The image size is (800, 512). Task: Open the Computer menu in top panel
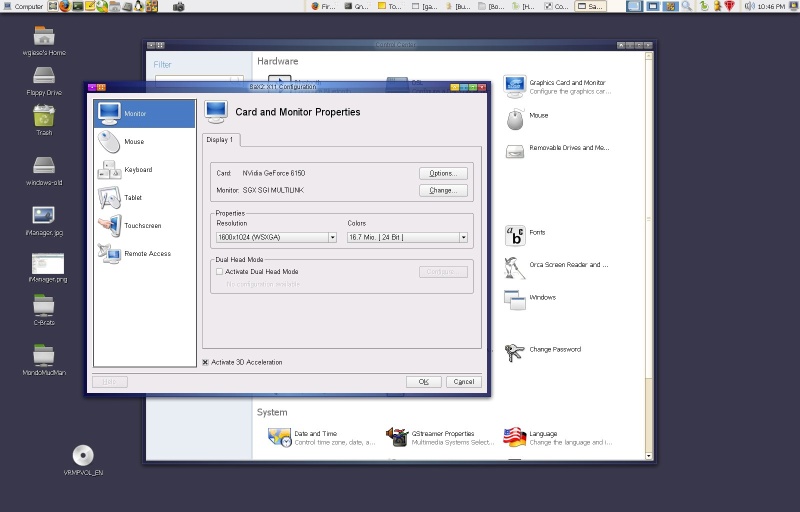pyautogui.click(x=23, y=6)
